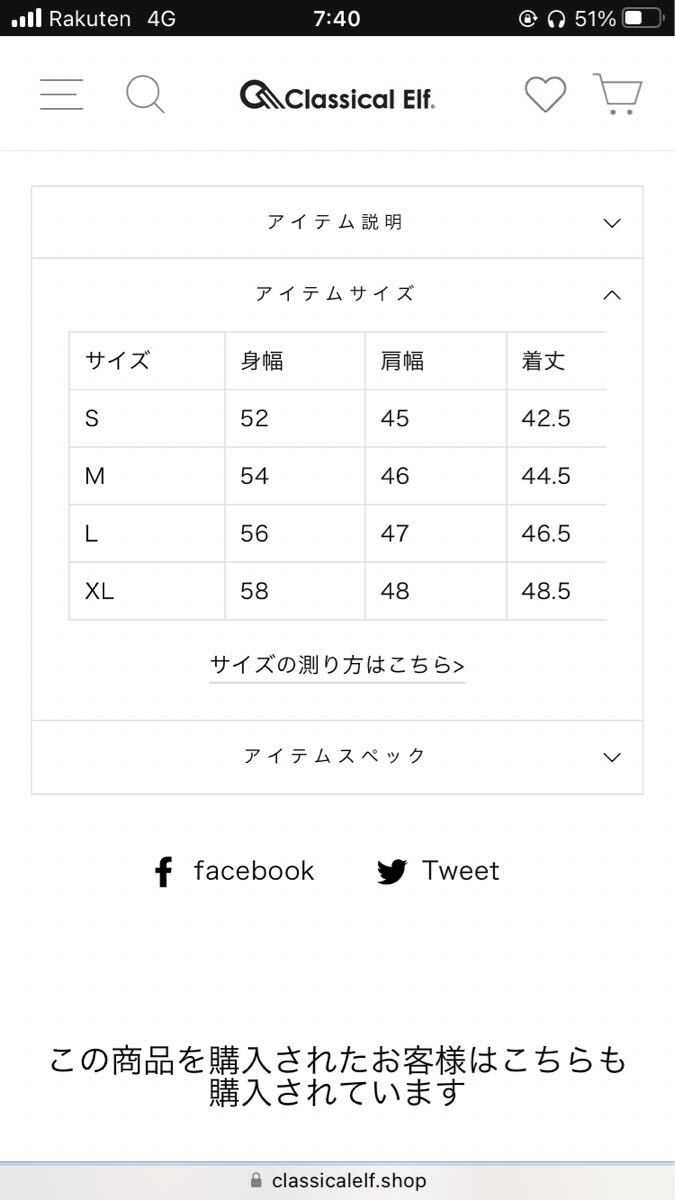Tap the classicalelf.shop address bar

[x=348, y=1181]
